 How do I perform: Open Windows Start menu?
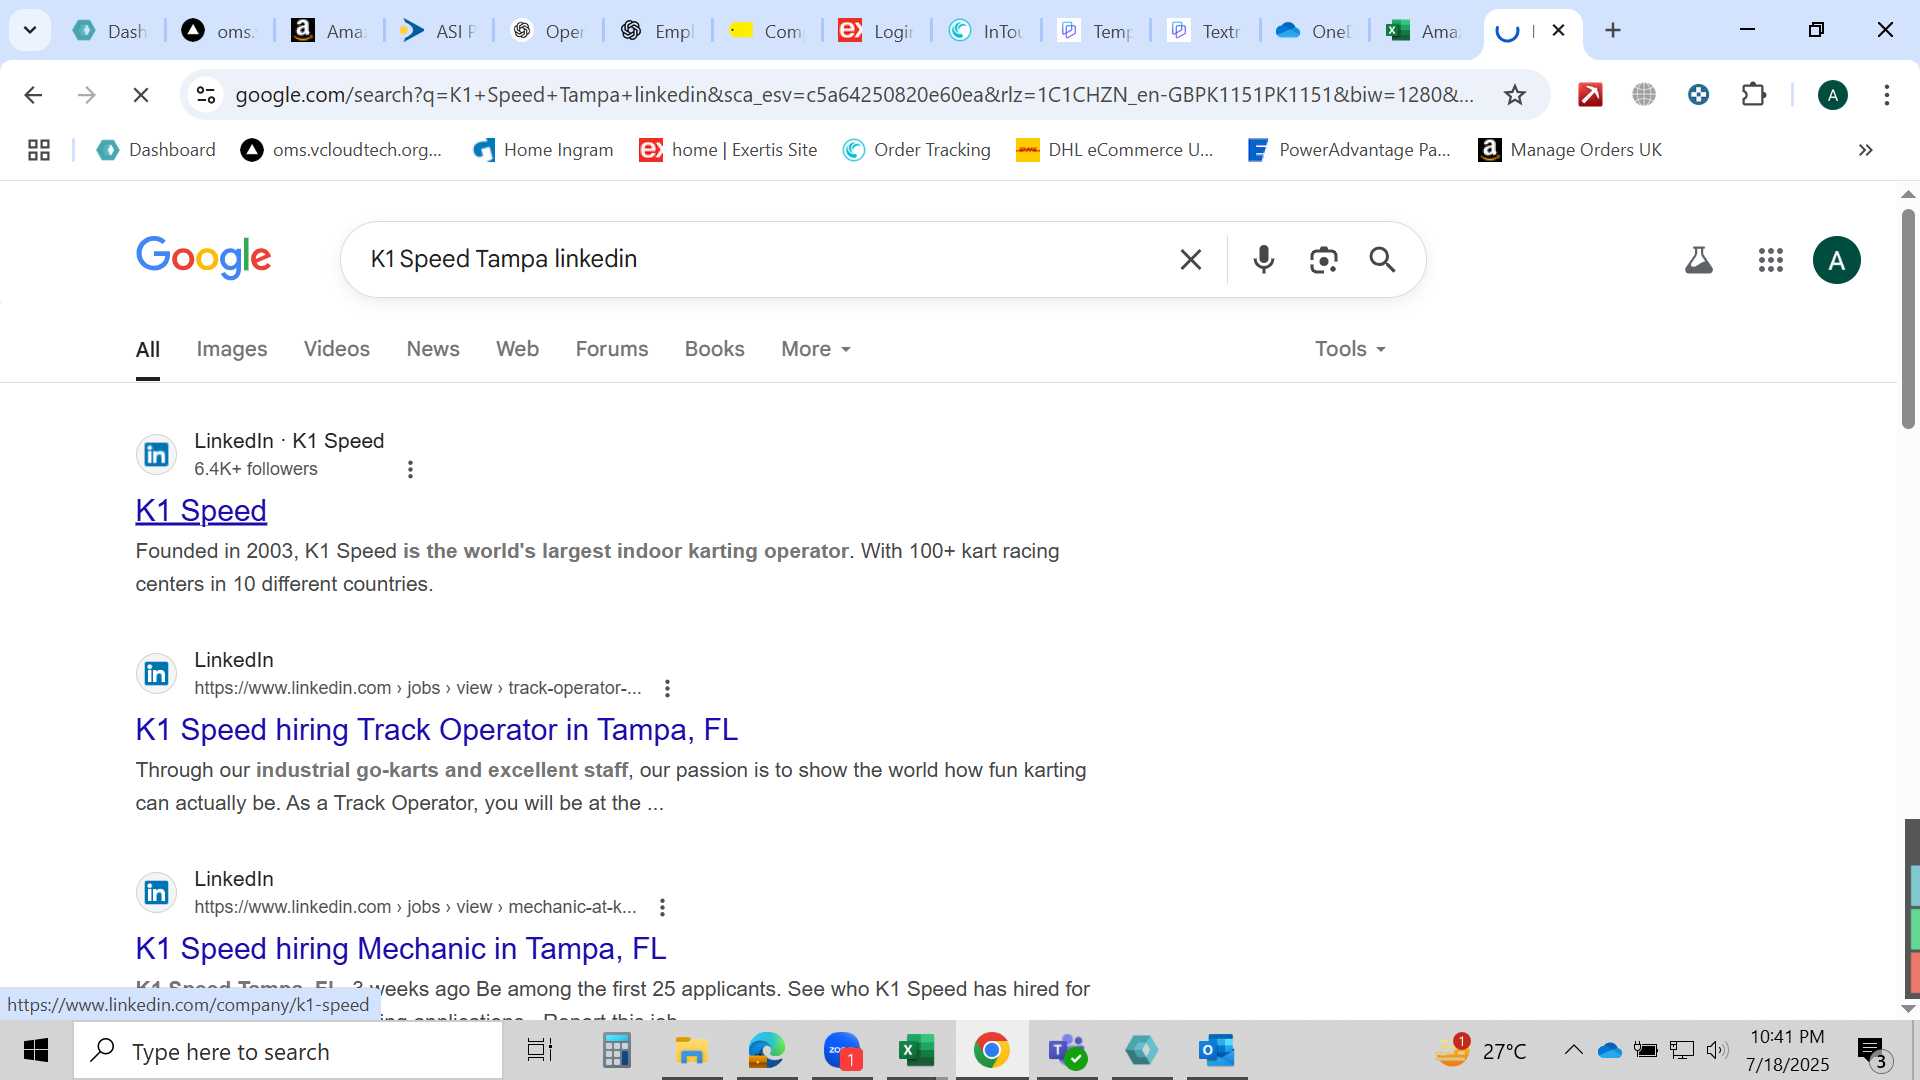pyautogui.click(x=36, y=1051)
